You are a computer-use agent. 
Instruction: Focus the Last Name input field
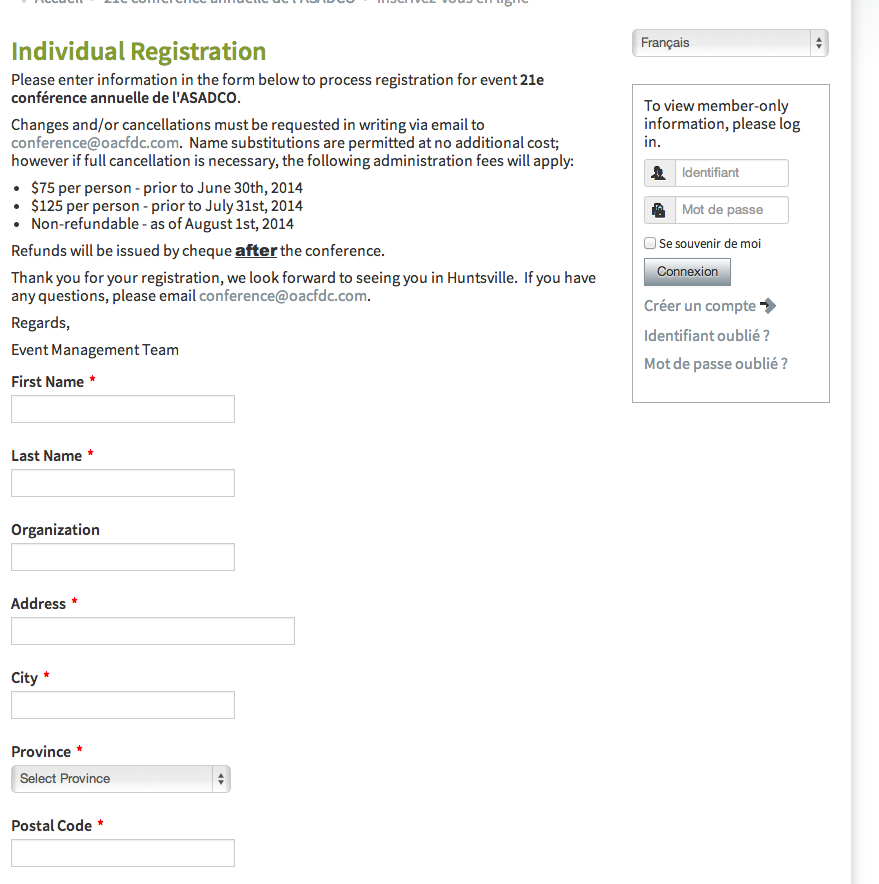pyautogui.click(x=123, y=483)
